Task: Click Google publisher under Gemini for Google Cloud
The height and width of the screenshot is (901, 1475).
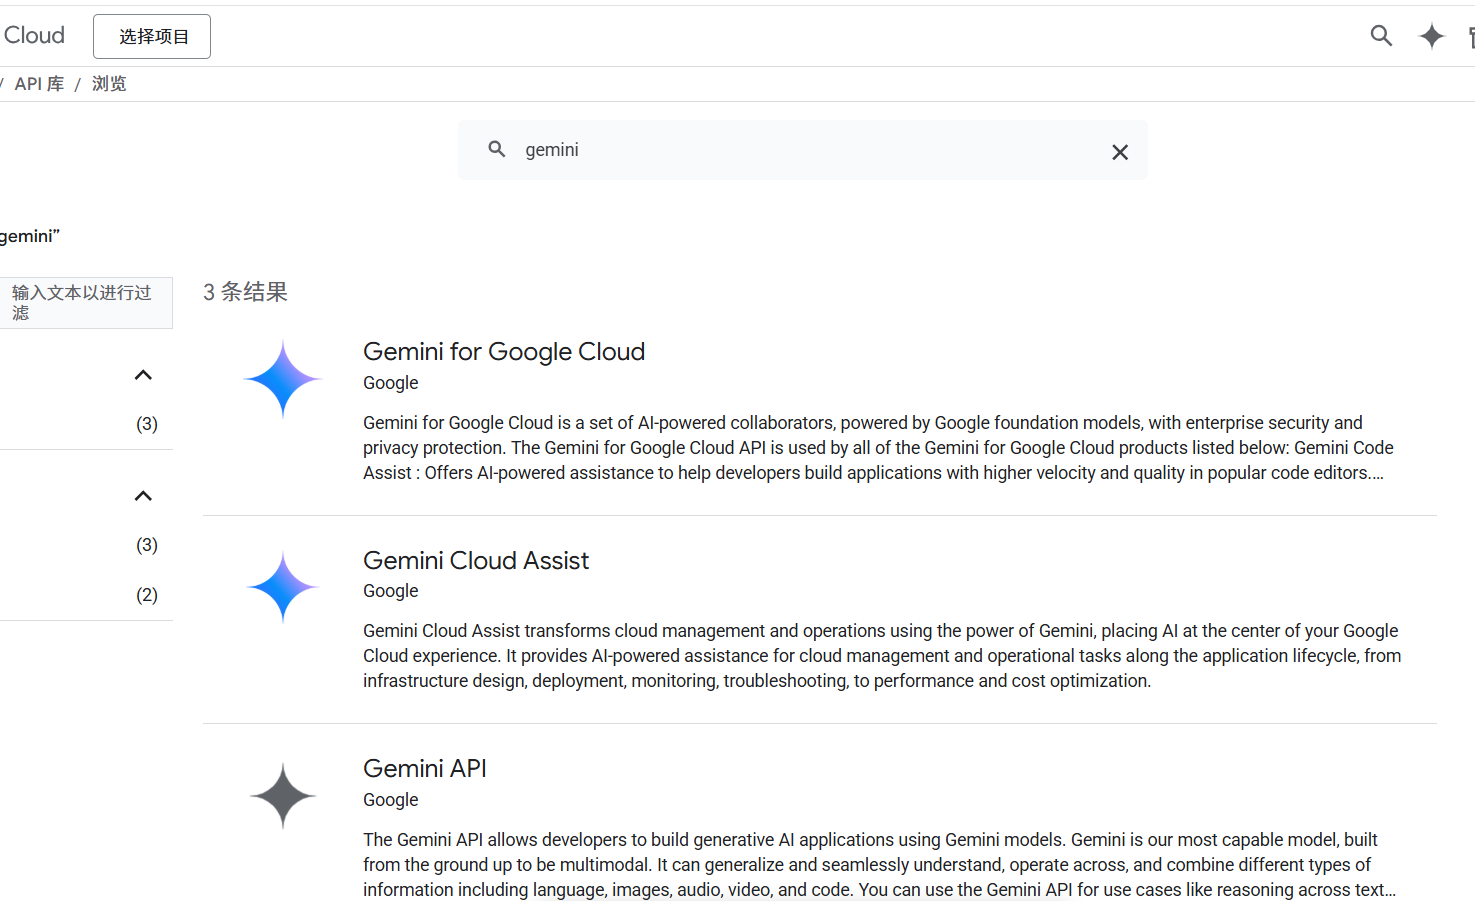Action: pyautogui.click(x=391, y=383)
